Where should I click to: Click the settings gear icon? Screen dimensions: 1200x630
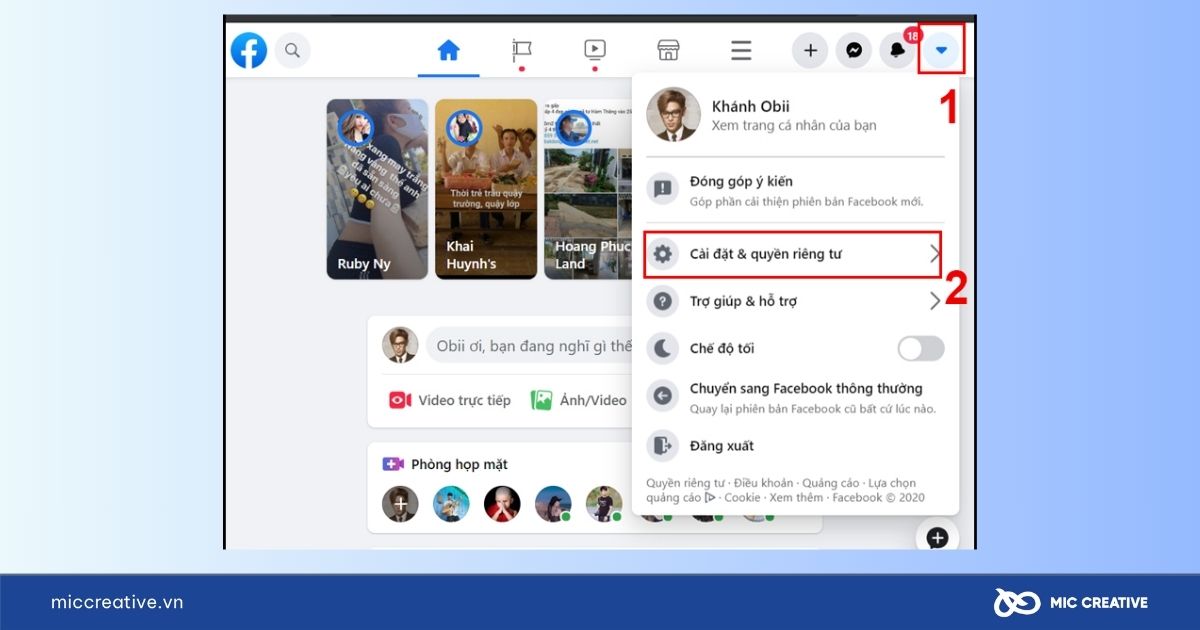pyautogui.click(x=662, y=254)
